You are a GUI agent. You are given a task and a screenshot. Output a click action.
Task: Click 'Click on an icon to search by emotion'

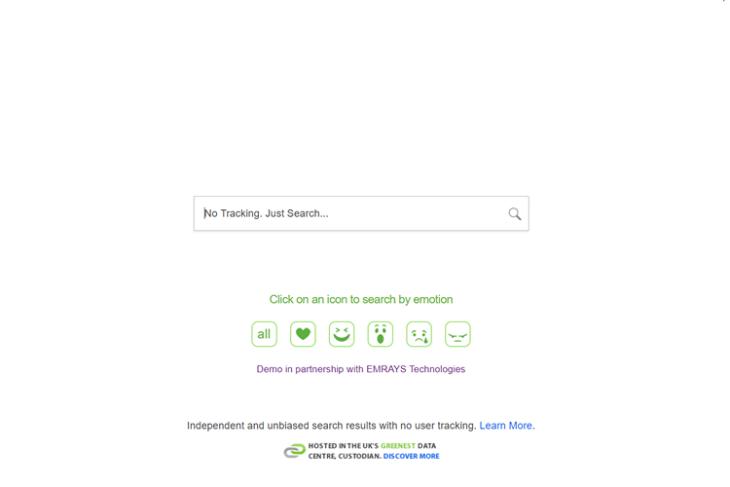tap(361, 299)
